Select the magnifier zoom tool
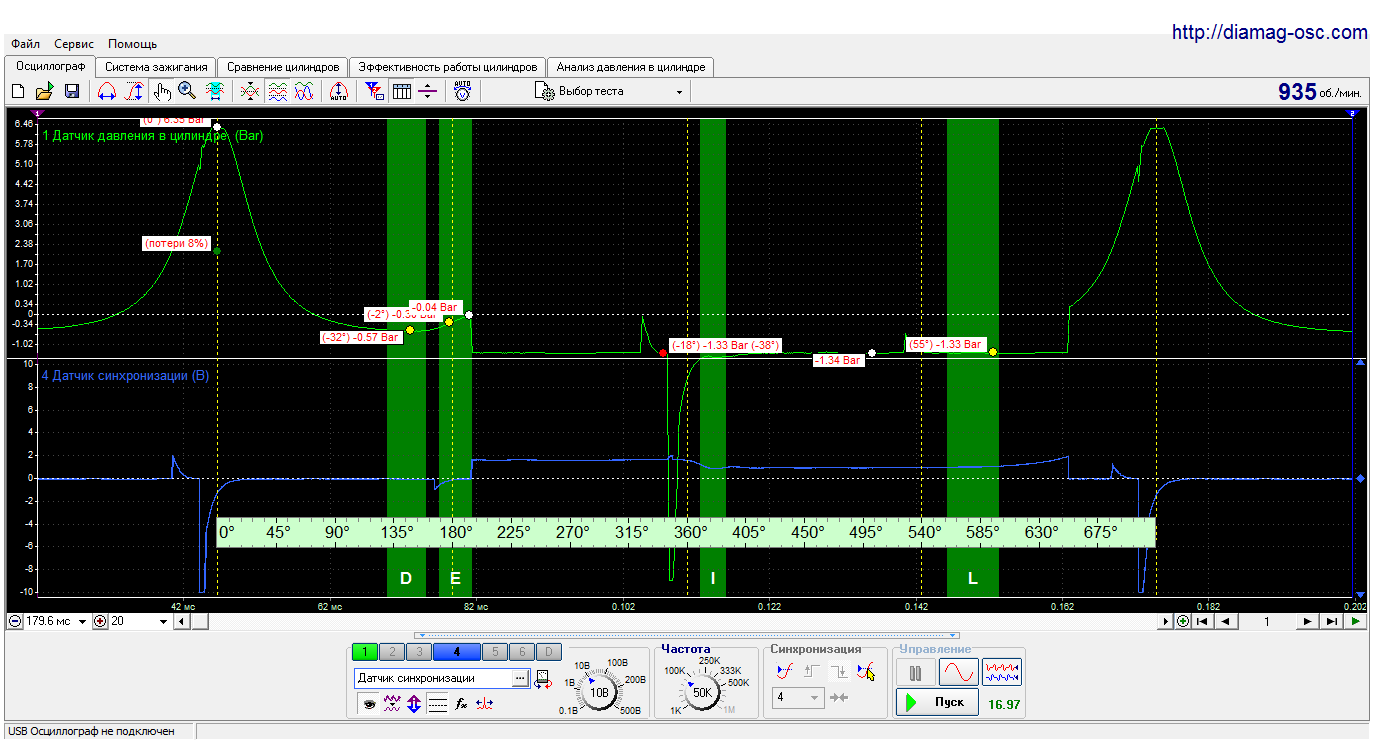1382x744 pixels. pos(187,91)
